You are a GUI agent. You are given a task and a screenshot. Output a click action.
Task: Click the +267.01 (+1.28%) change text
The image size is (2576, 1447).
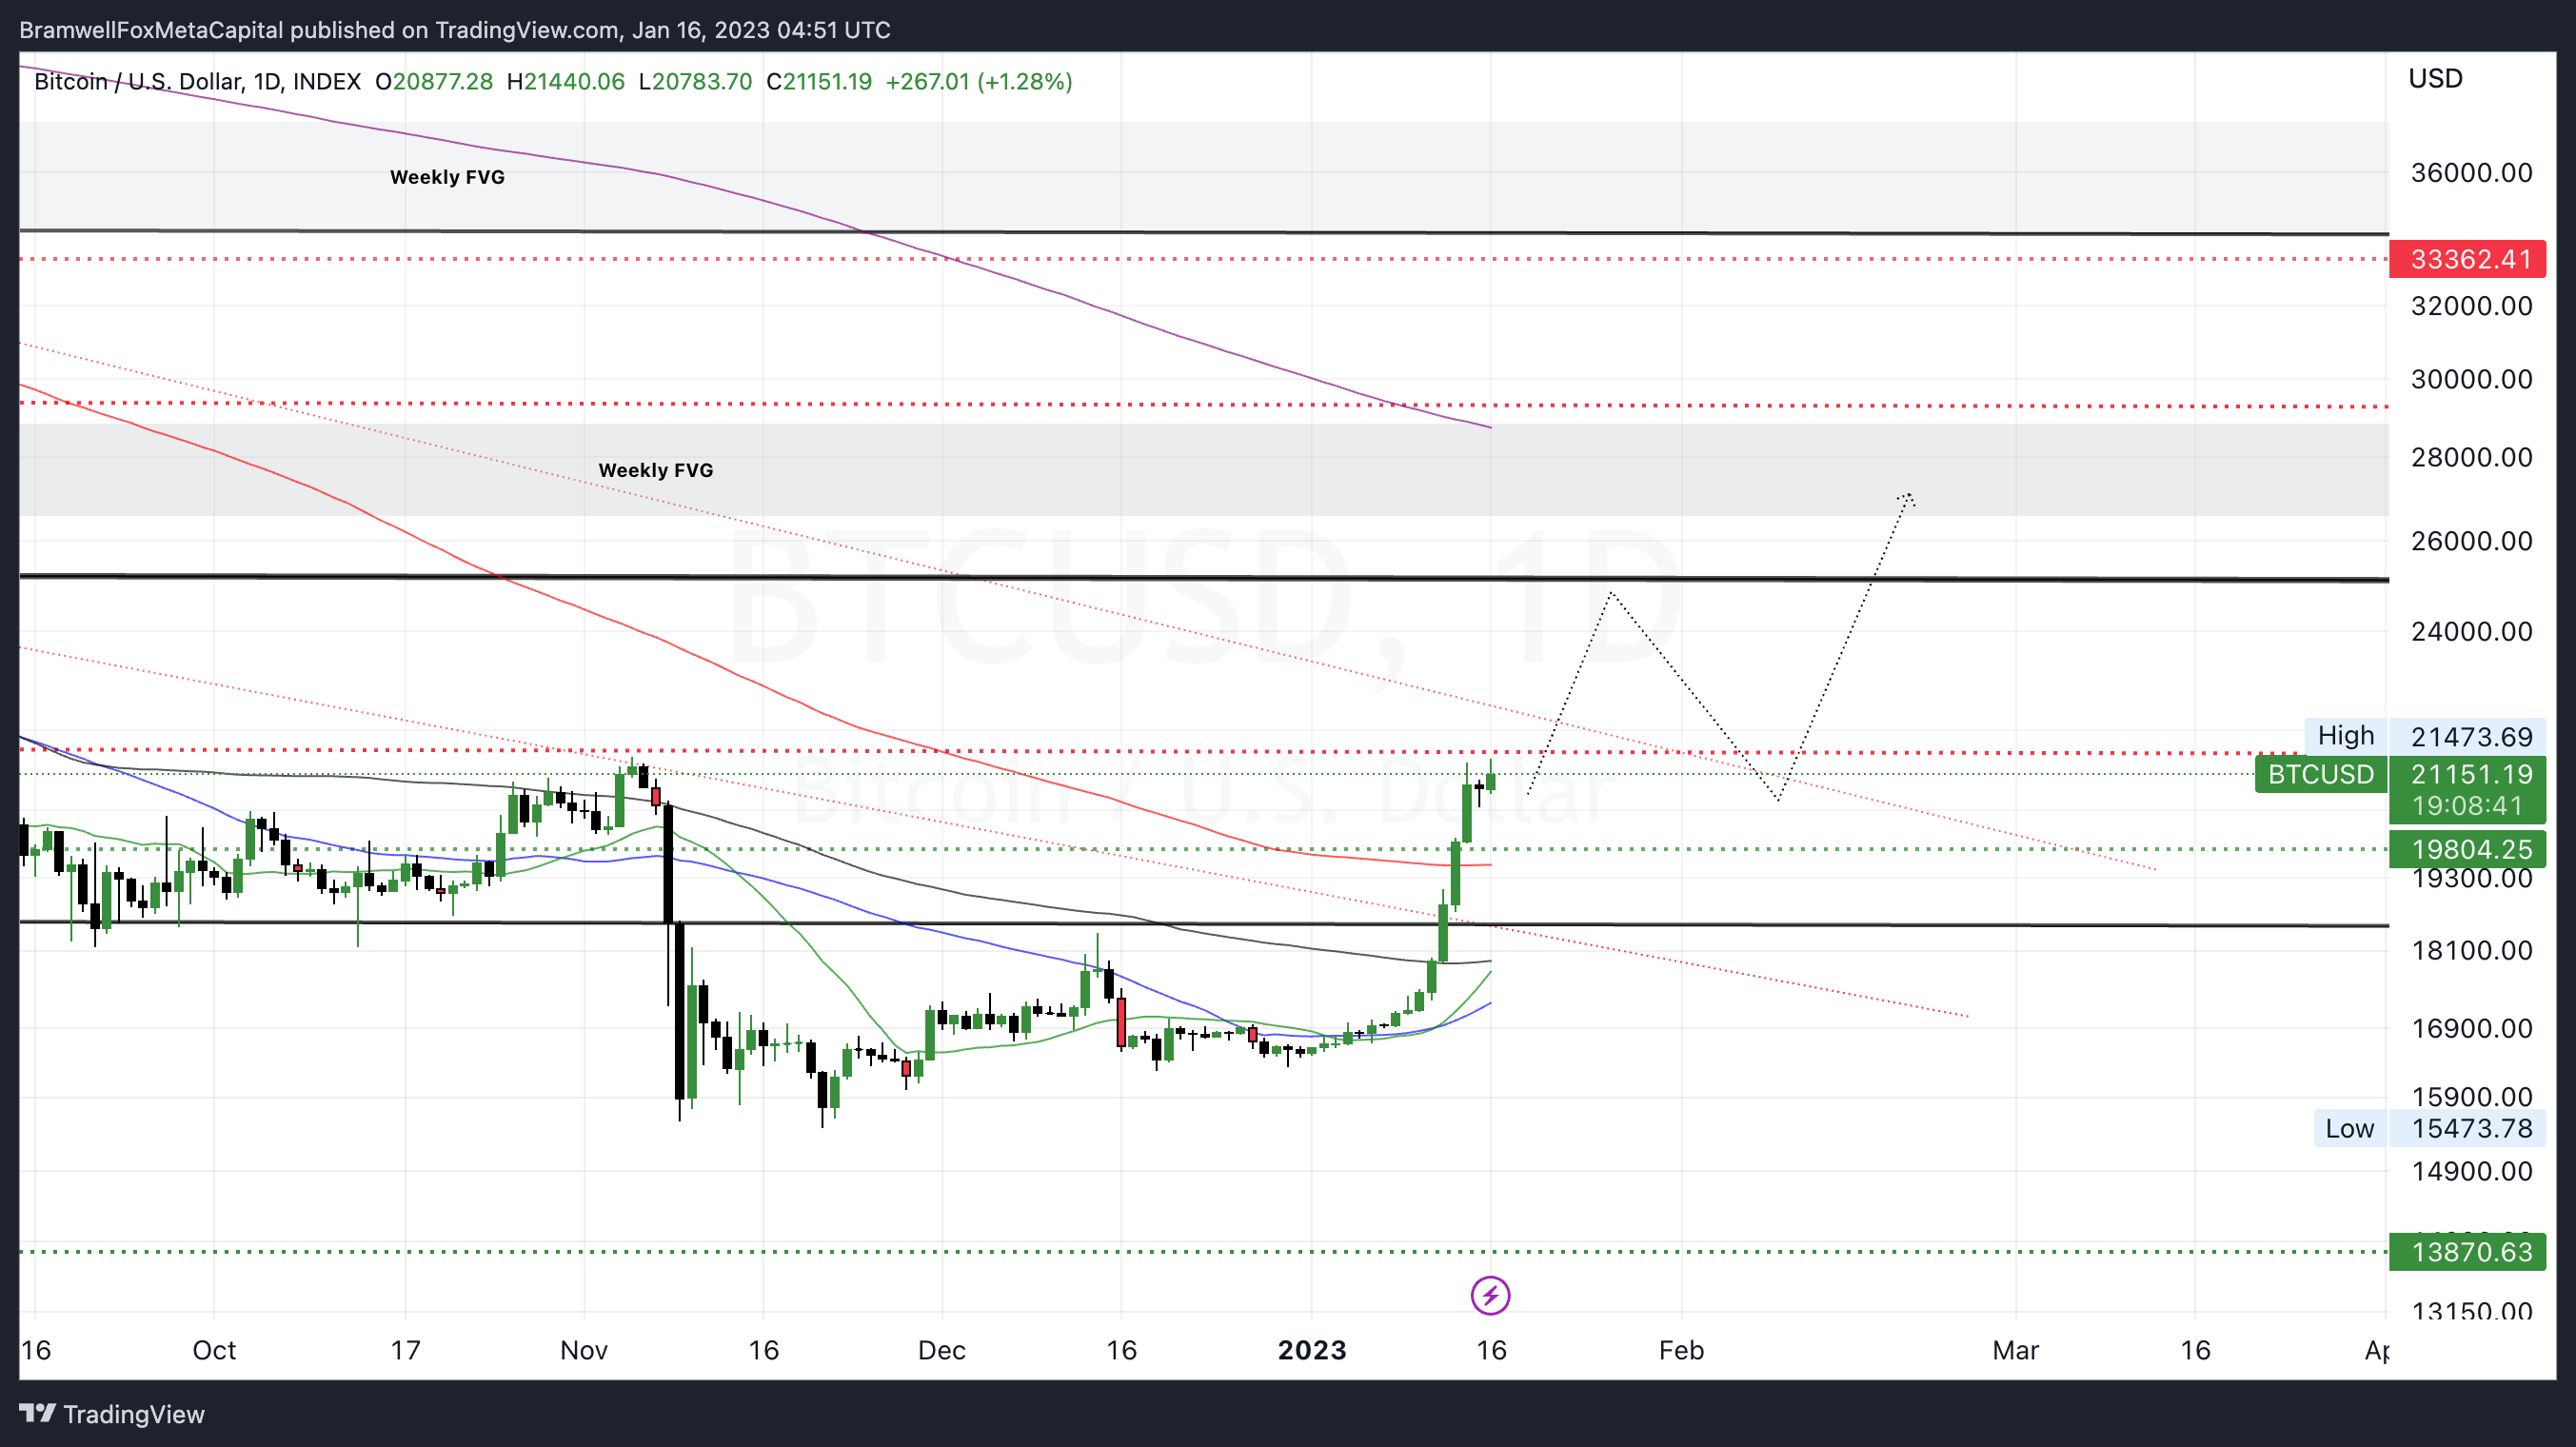pos(979,81)
